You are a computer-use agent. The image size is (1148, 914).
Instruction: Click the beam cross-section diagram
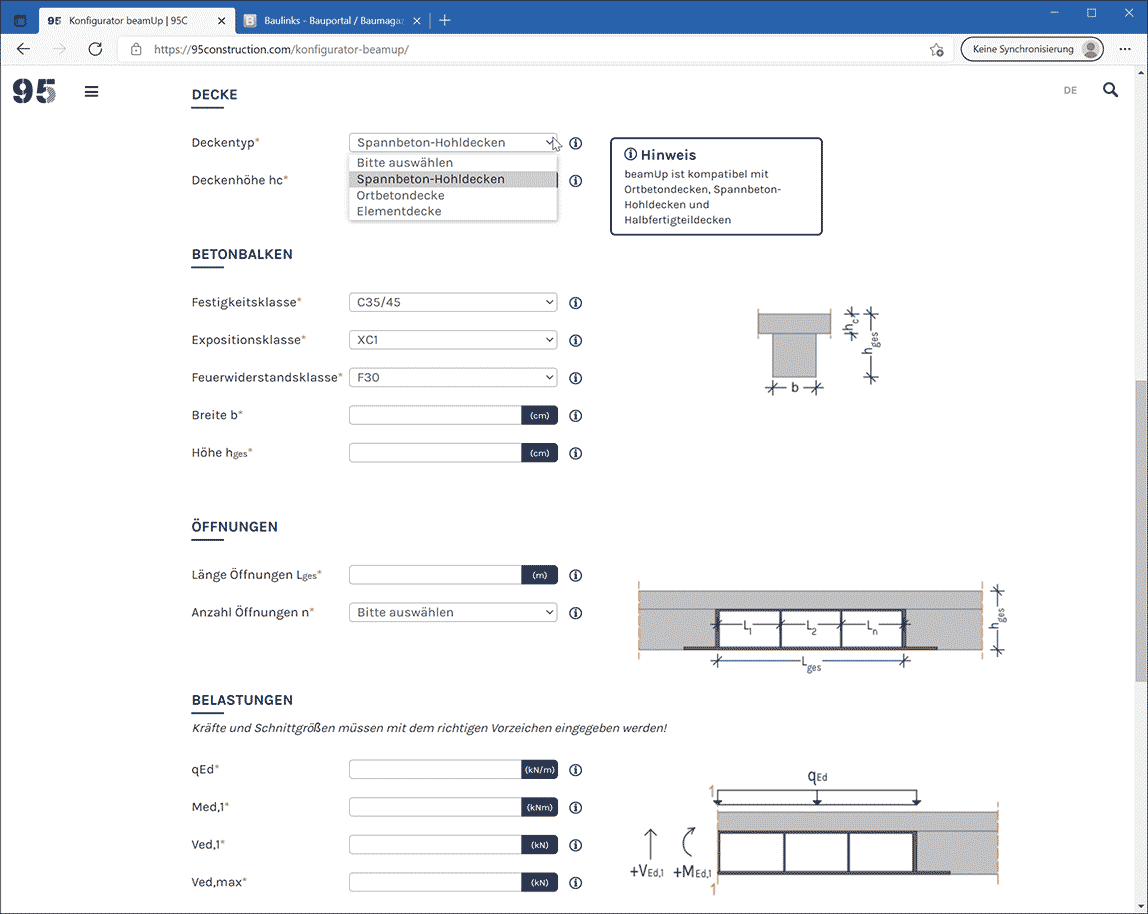tap(818, 352)
